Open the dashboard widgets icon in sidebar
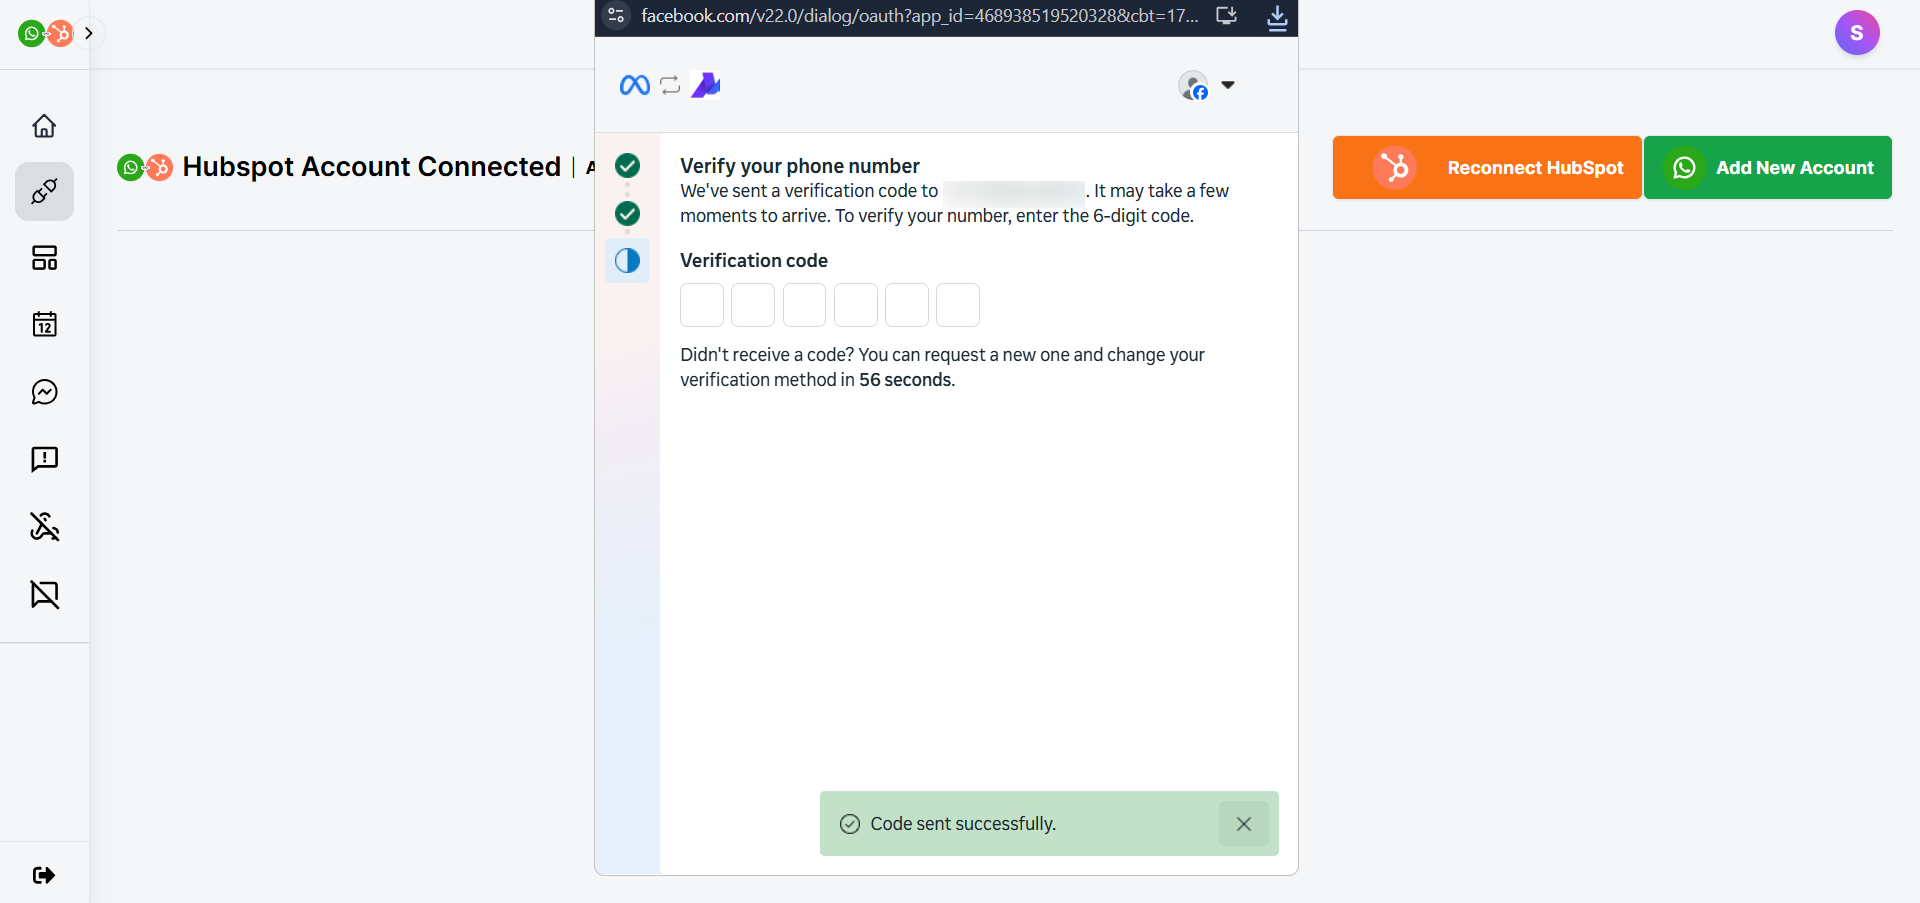This screenshot has width=1920, height=903. [44, 257]
